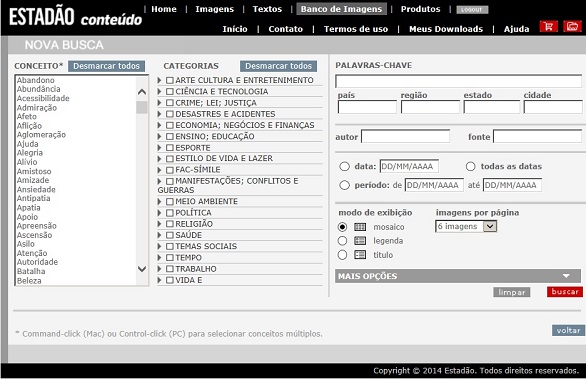Open the Produtos menu item

(420, 9)
